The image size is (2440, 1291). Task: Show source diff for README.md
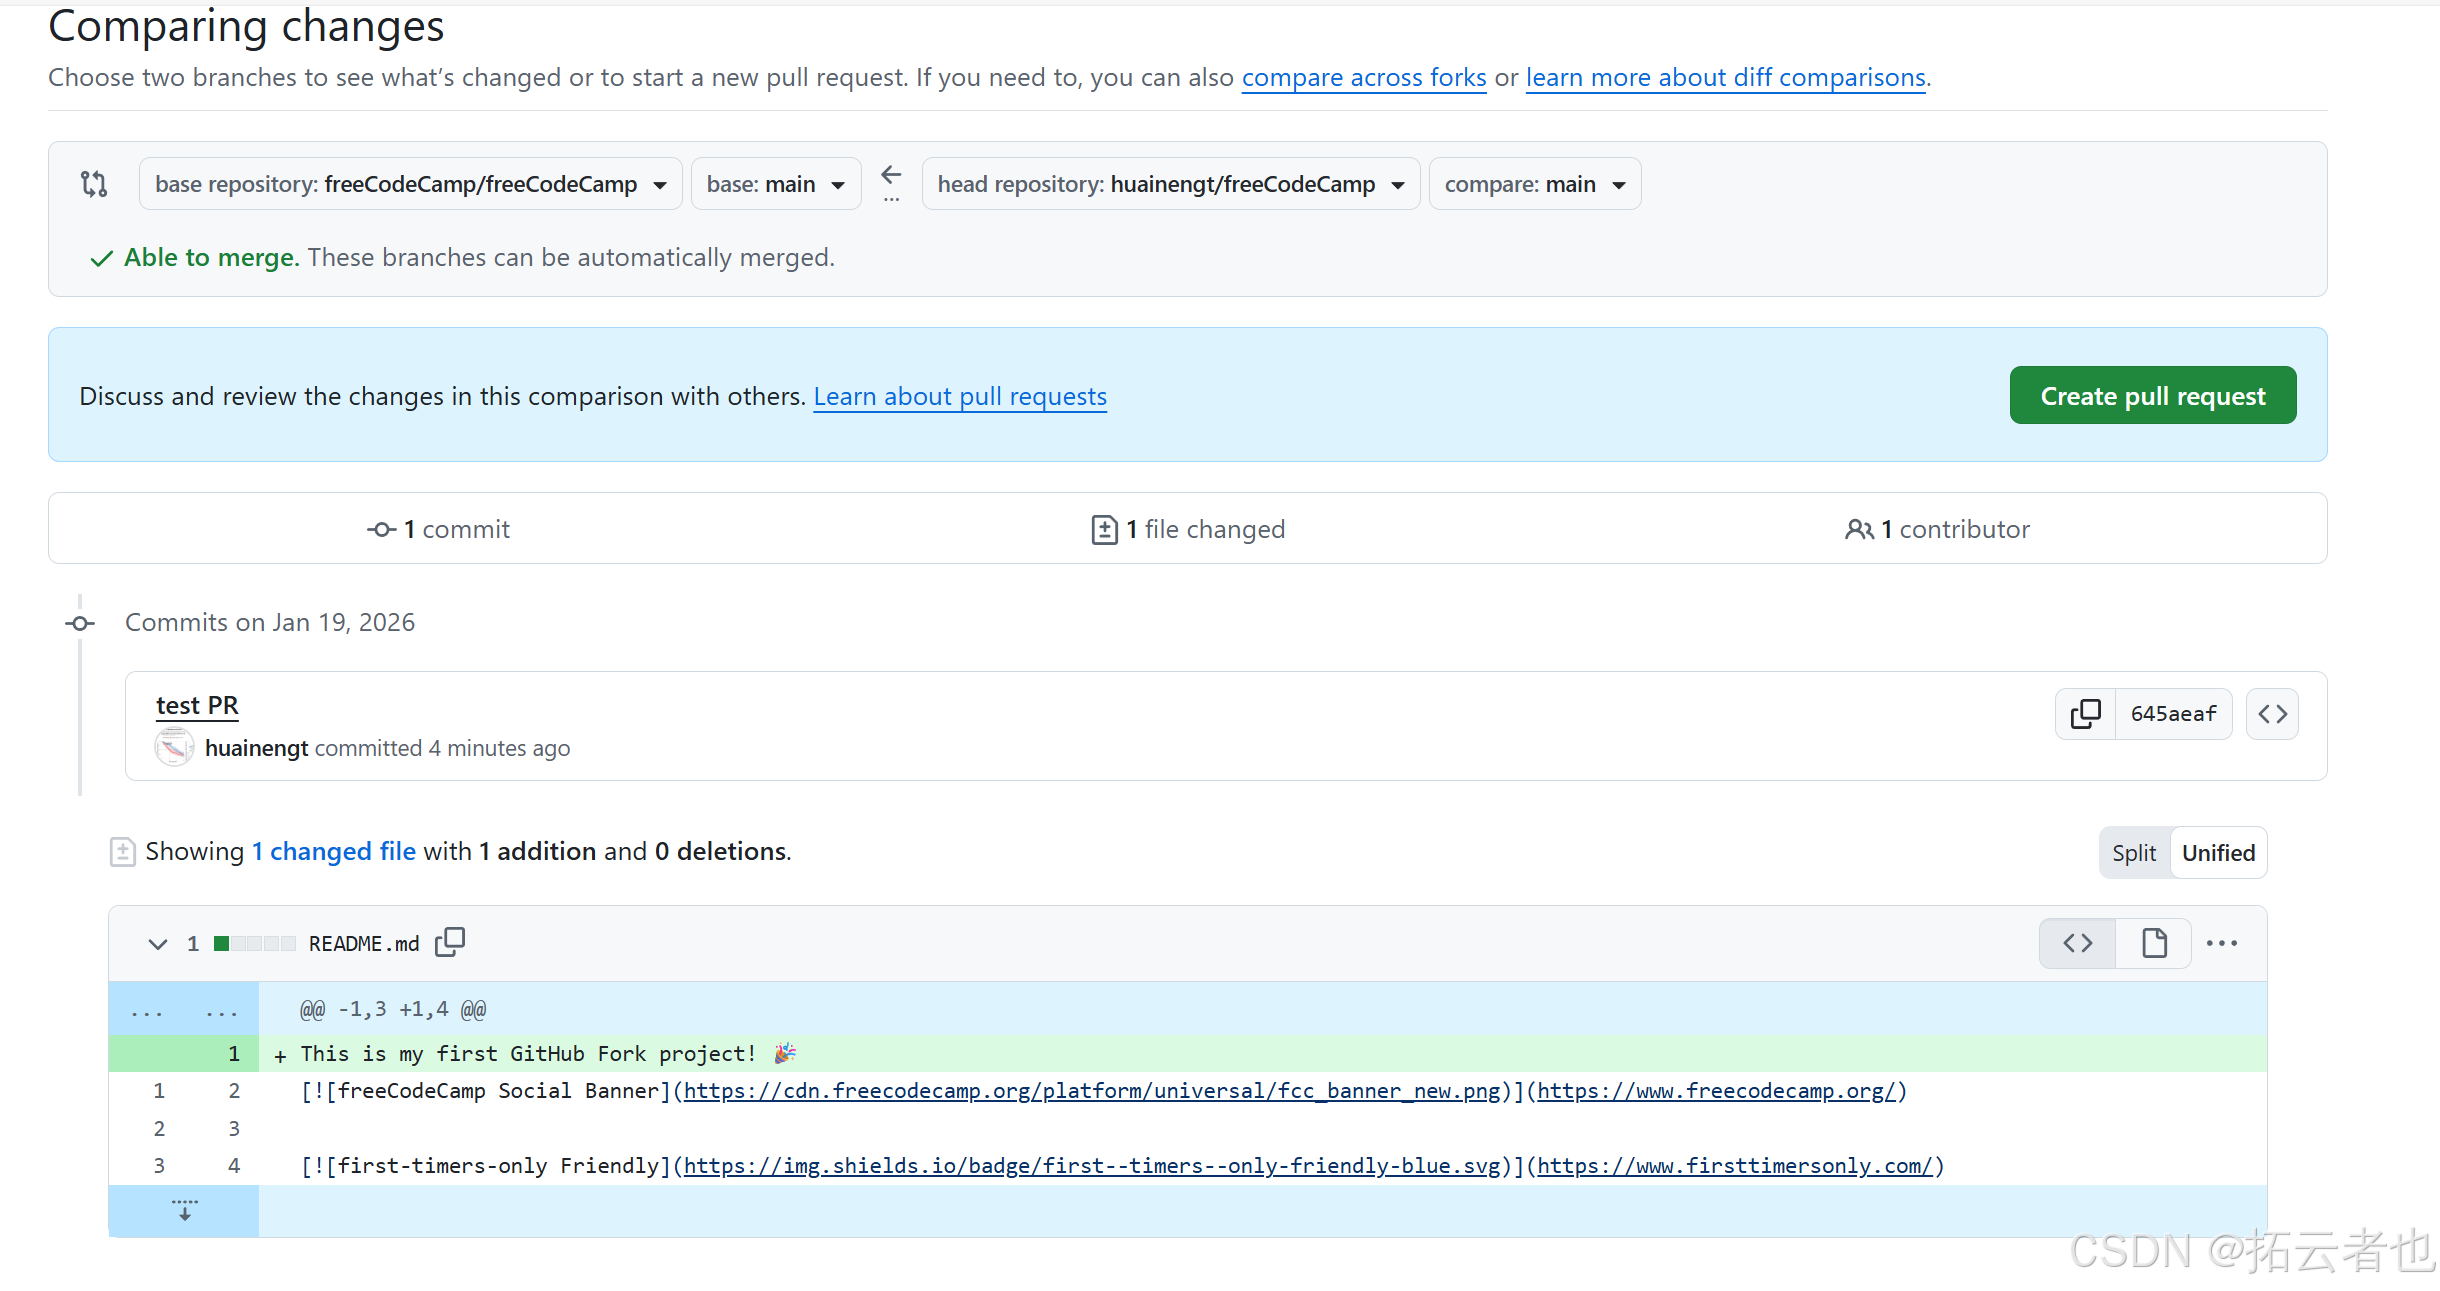(x=2077, y=942)
